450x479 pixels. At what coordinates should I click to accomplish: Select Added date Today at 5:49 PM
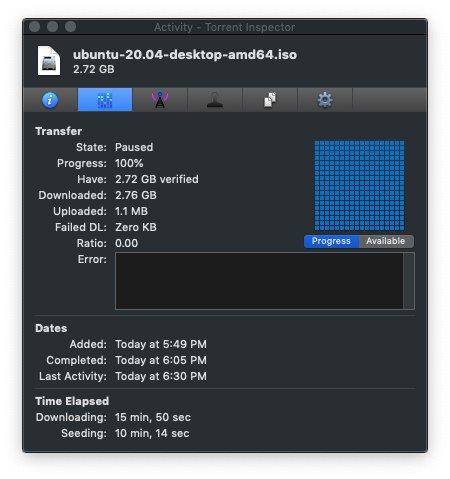pos(161,344)
